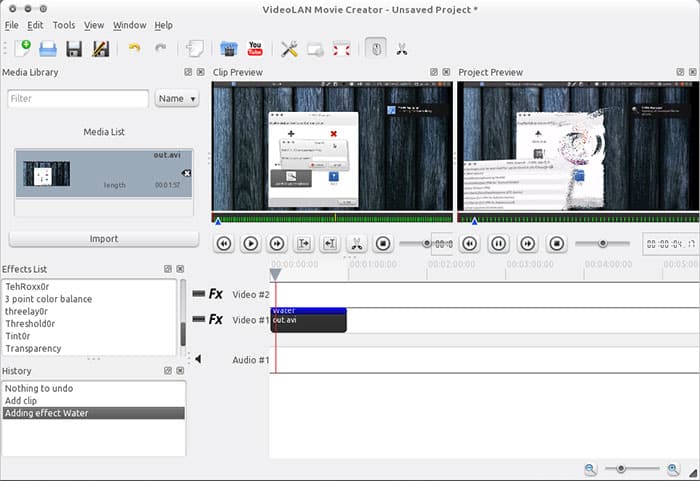This screenshot has height=481, width=700.
Task: Select the scissors cut tool in toolbar
Action: (402, 49)
